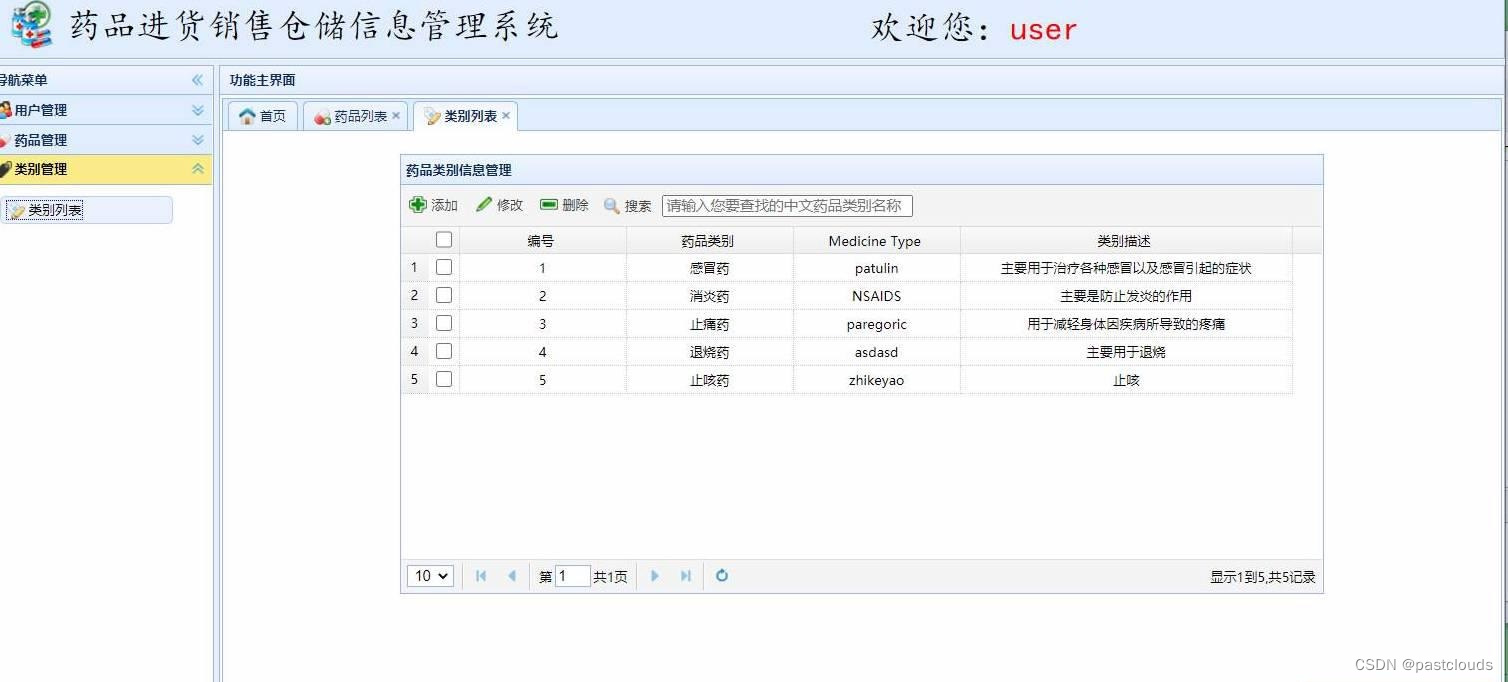
Task: Click the description '用于减轻身体因疾病所导致的疼痛'
Action: tap(1126, 324)
